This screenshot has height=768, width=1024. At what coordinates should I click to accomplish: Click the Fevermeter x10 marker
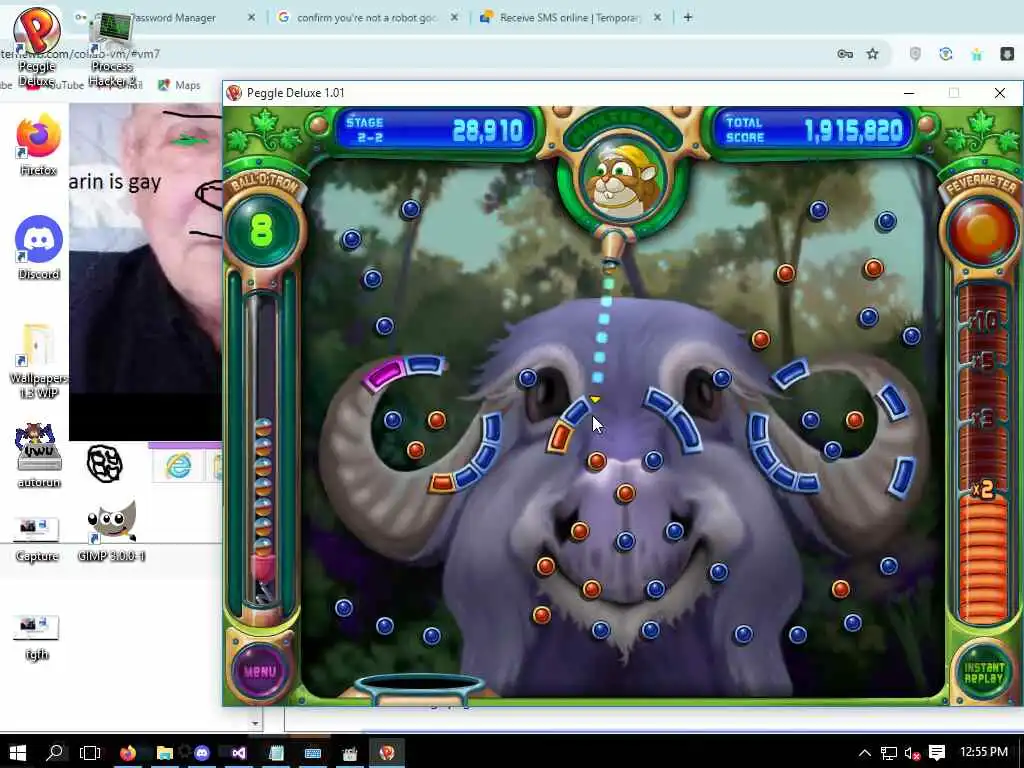tap(983, 322)
